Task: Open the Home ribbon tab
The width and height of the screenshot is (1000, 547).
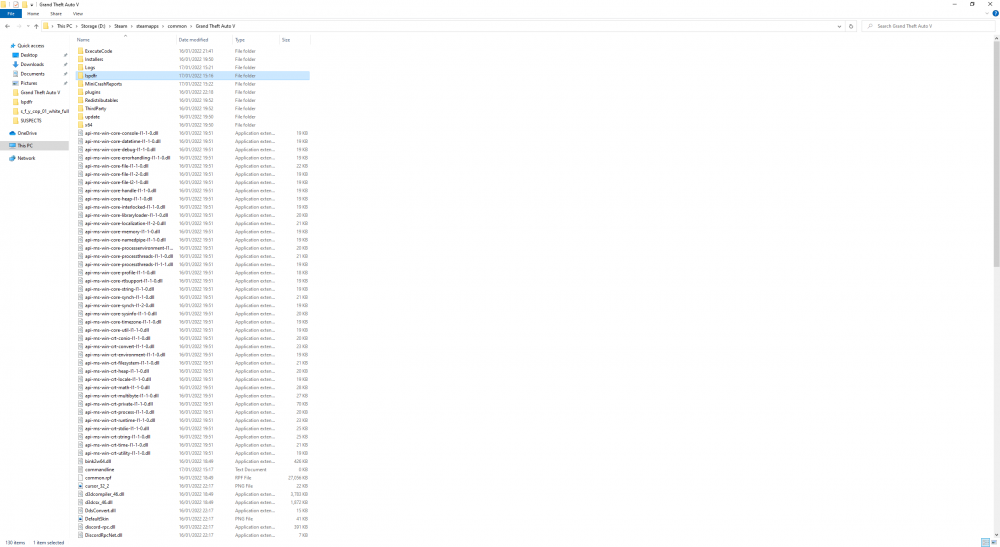Action: click(x=33, y=13)
